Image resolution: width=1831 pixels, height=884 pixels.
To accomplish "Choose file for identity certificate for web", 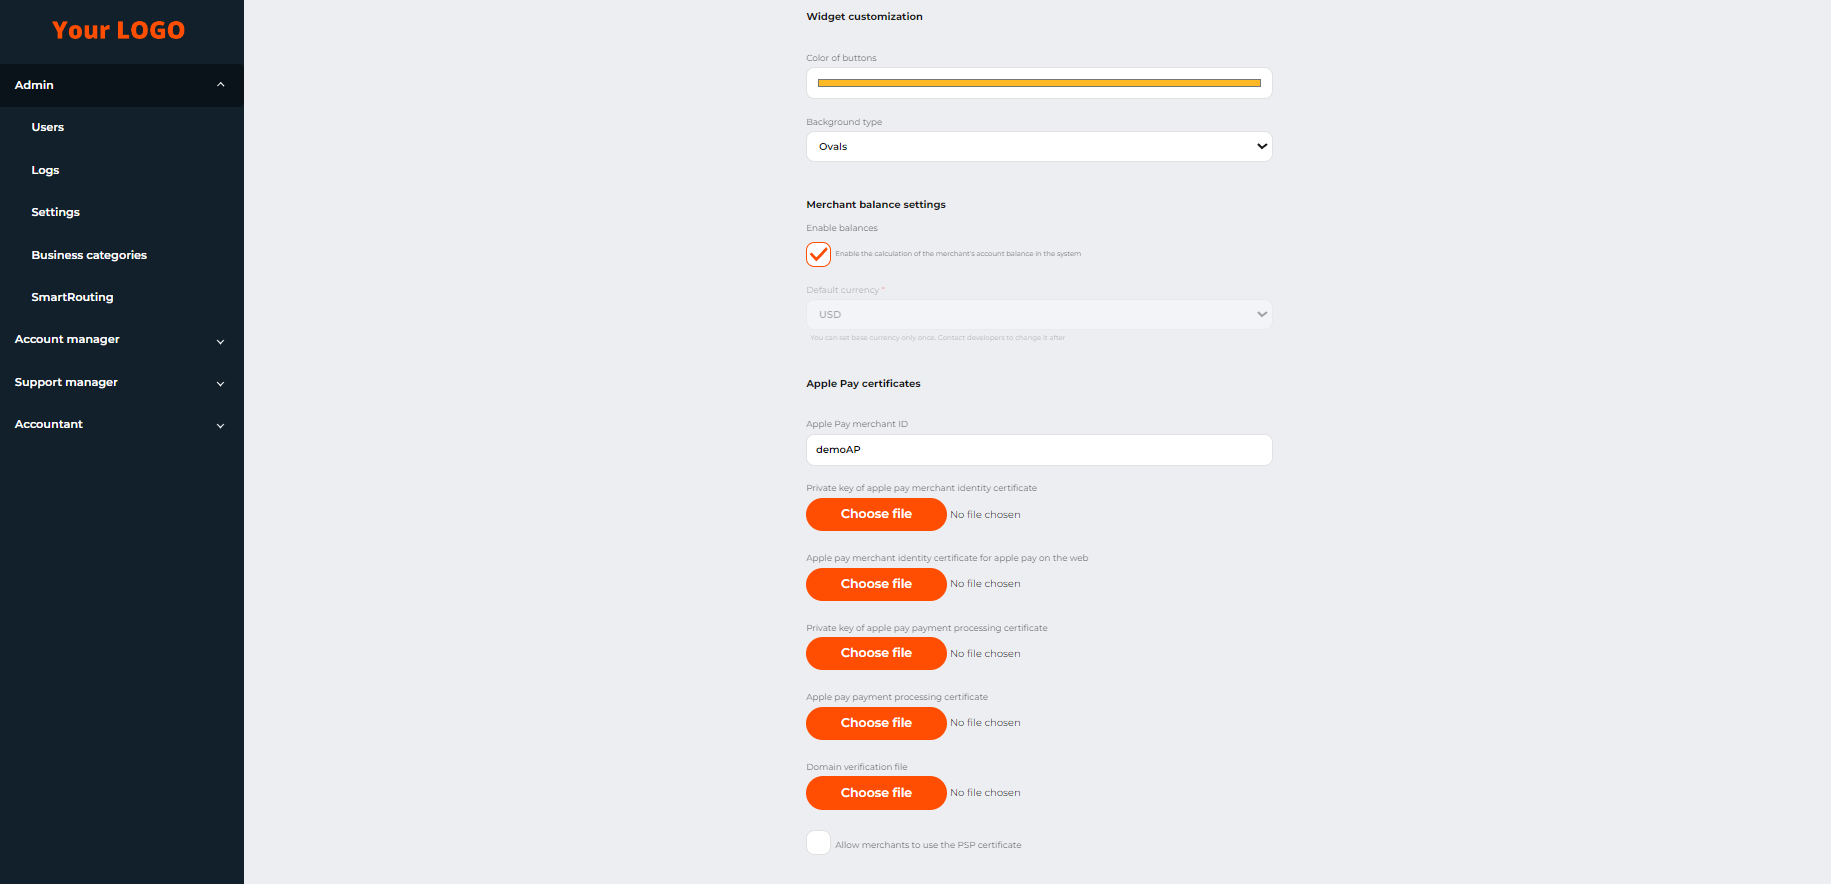I will click(x=876, y=584).
